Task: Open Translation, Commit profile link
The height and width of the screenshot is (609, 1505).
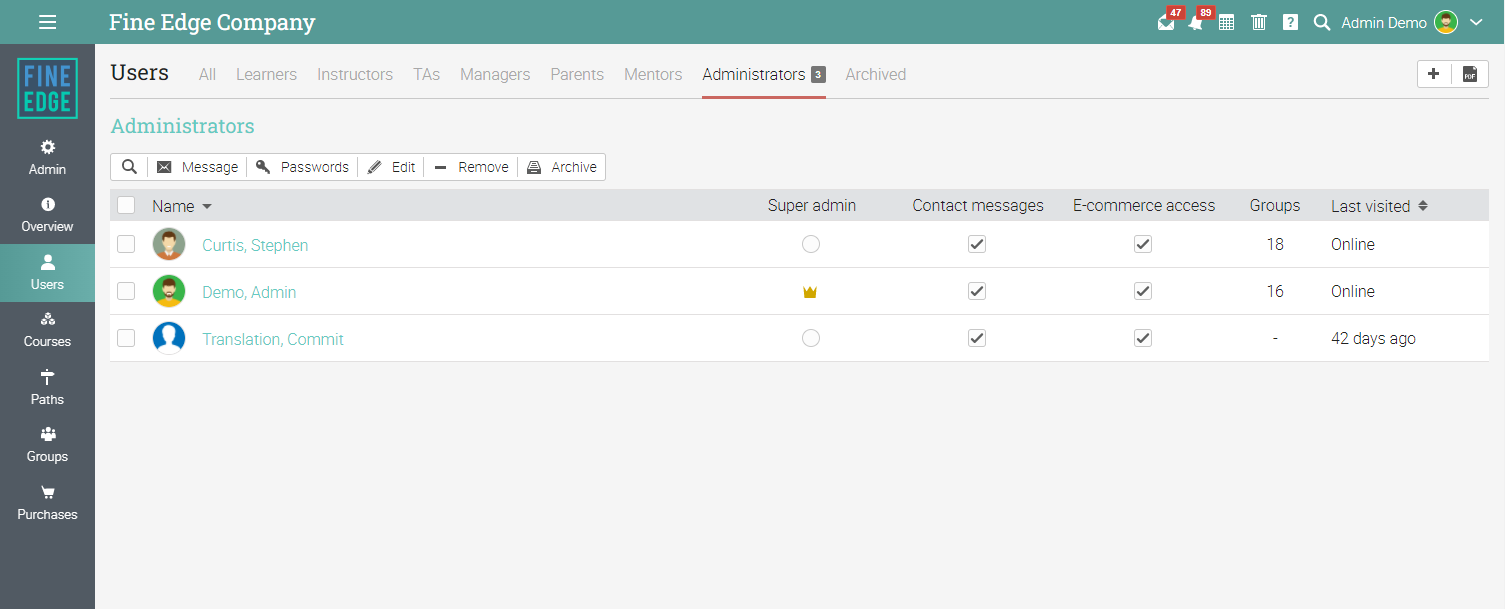Action: click(x=273, y=339)
